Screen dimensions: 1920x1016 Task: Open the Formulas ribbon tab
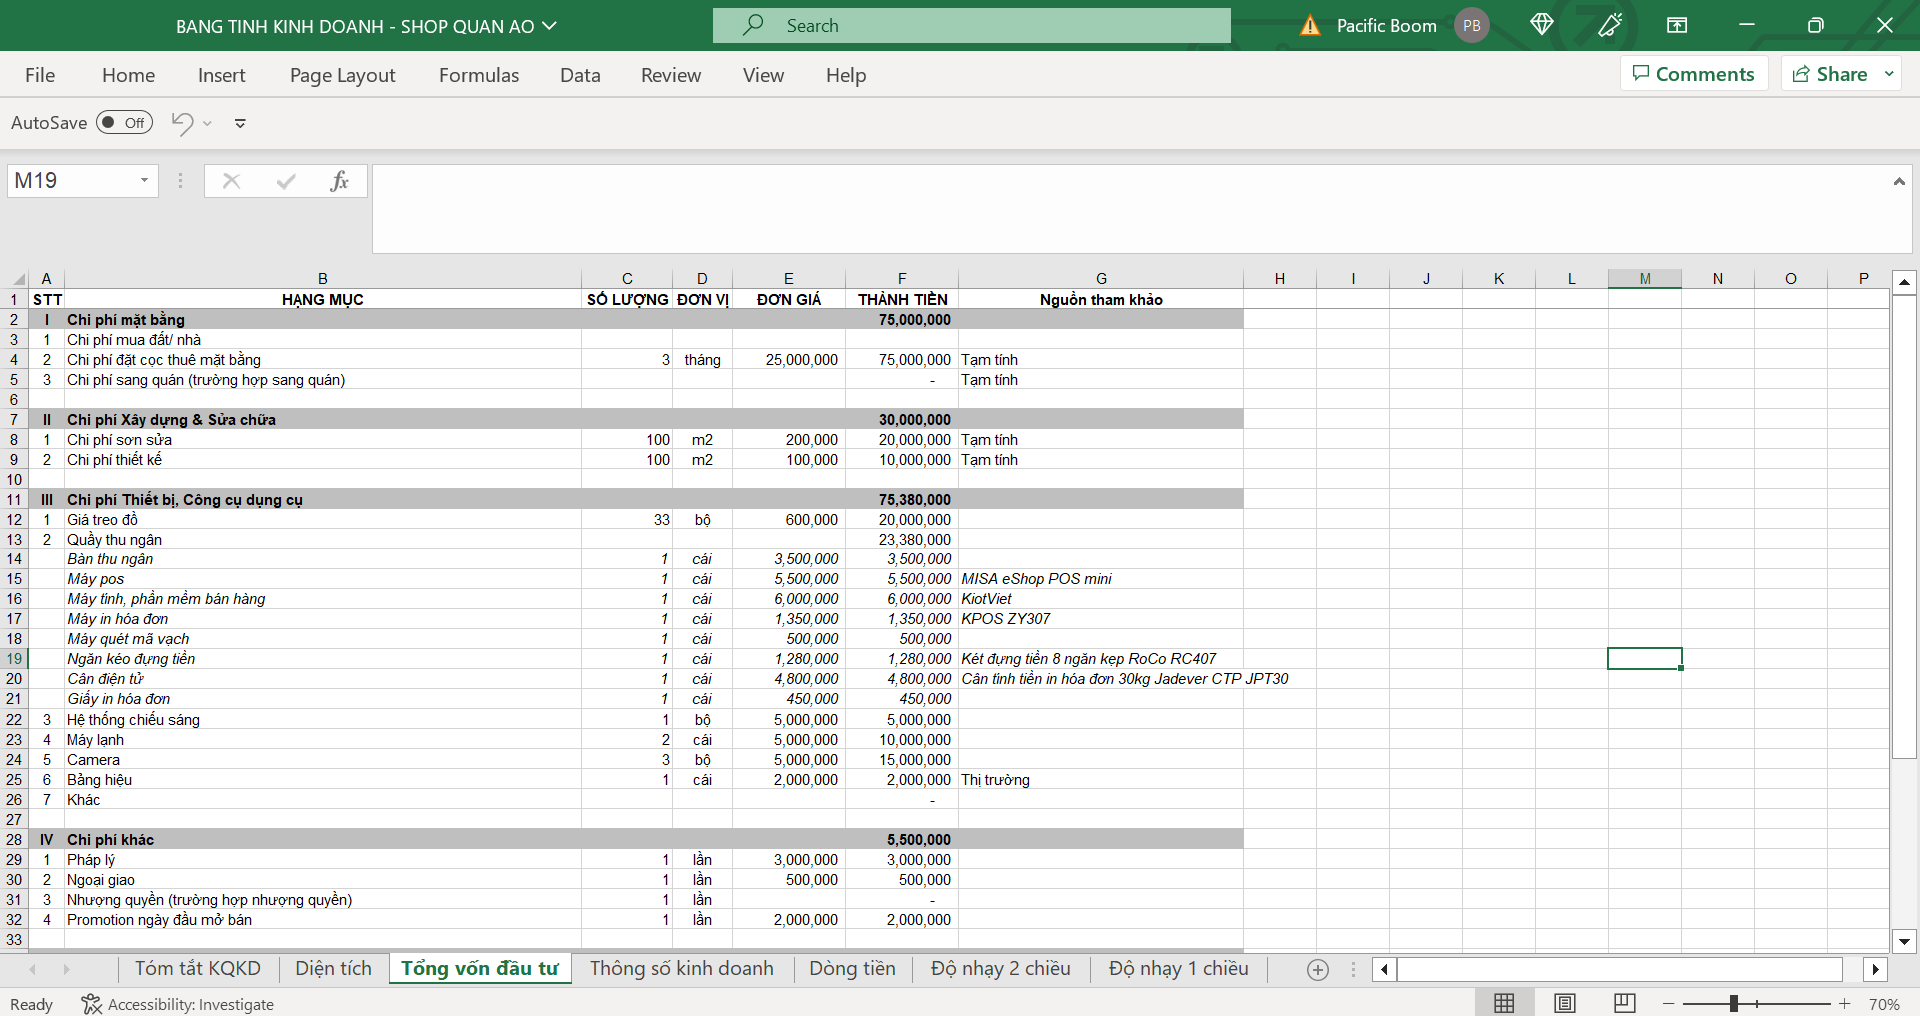(479, 75)
